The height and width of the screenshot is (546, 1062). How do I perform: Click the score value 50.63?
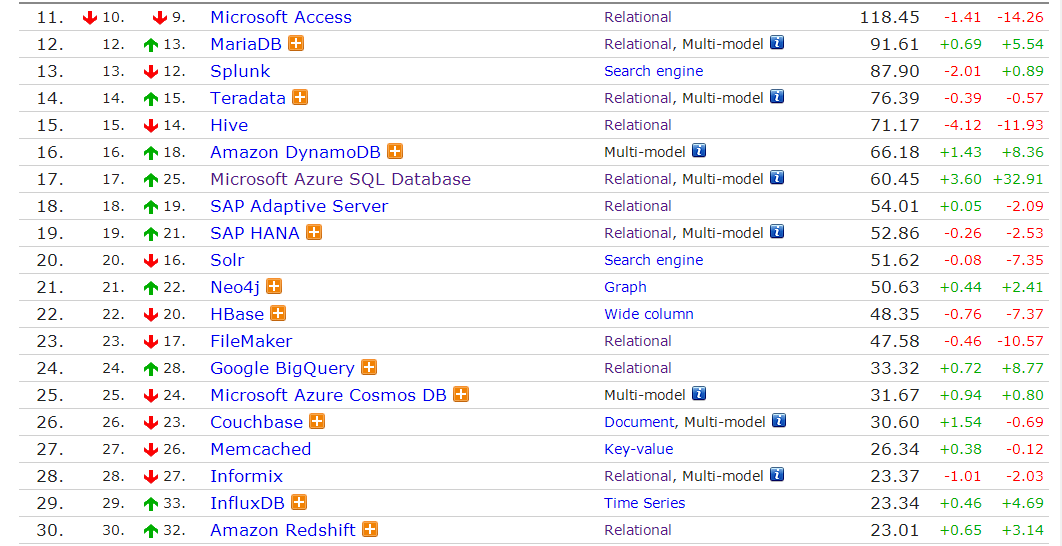coord(895,287)
